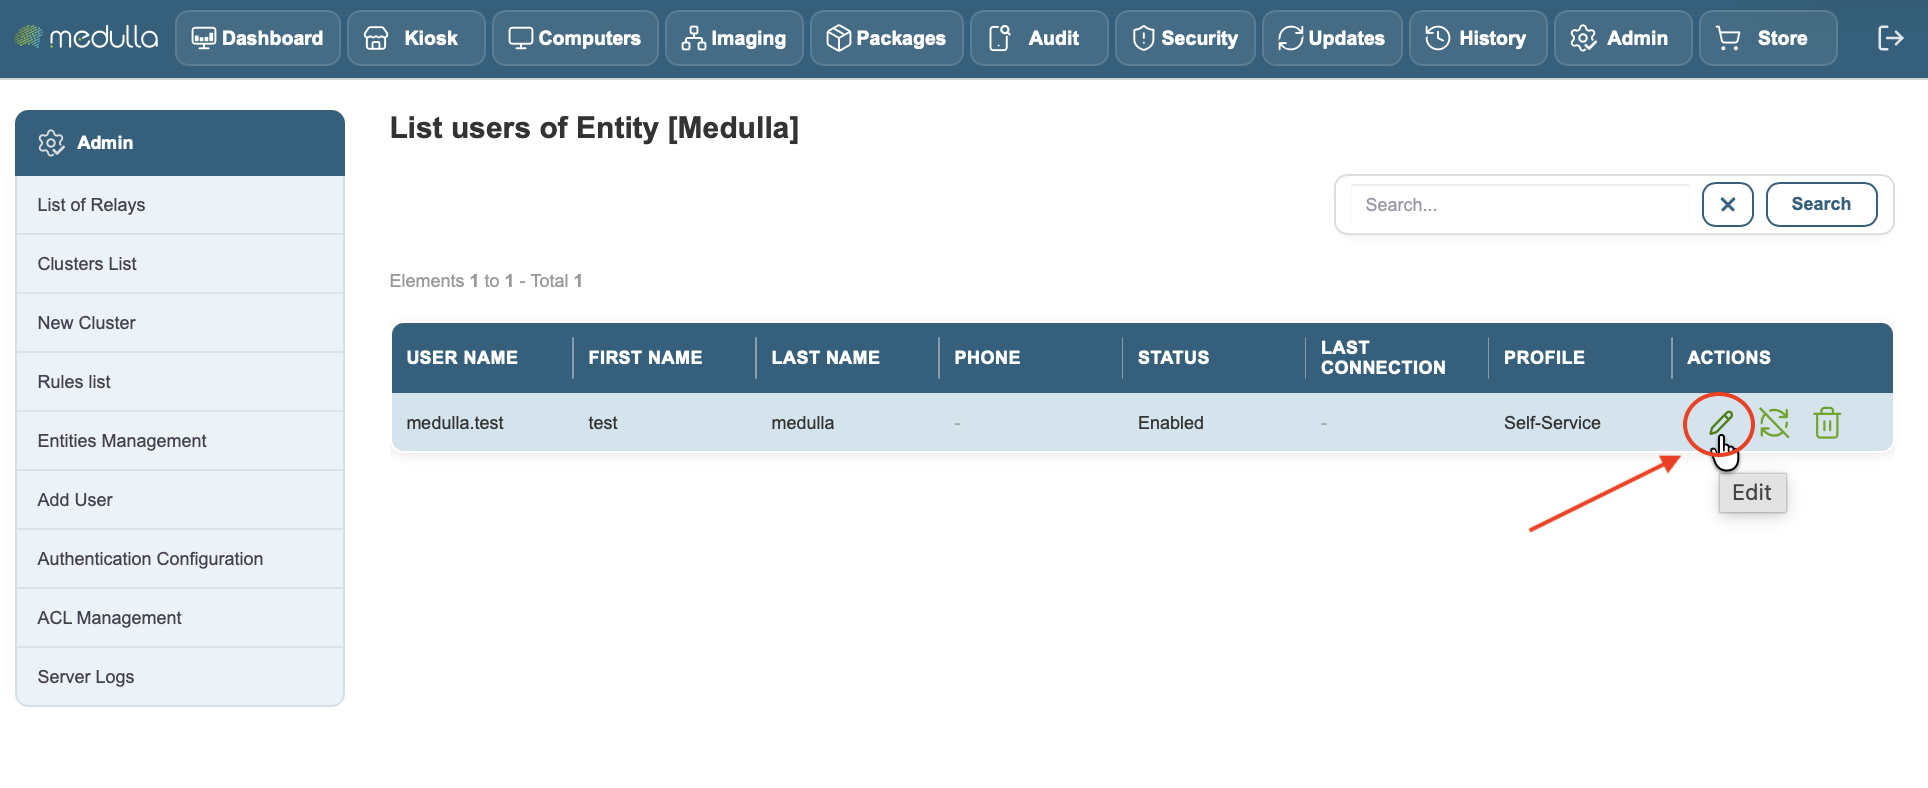The height and width of the screenshot is (788, 1928).
Task: Switch to the Packages tab
Action: 887,38
